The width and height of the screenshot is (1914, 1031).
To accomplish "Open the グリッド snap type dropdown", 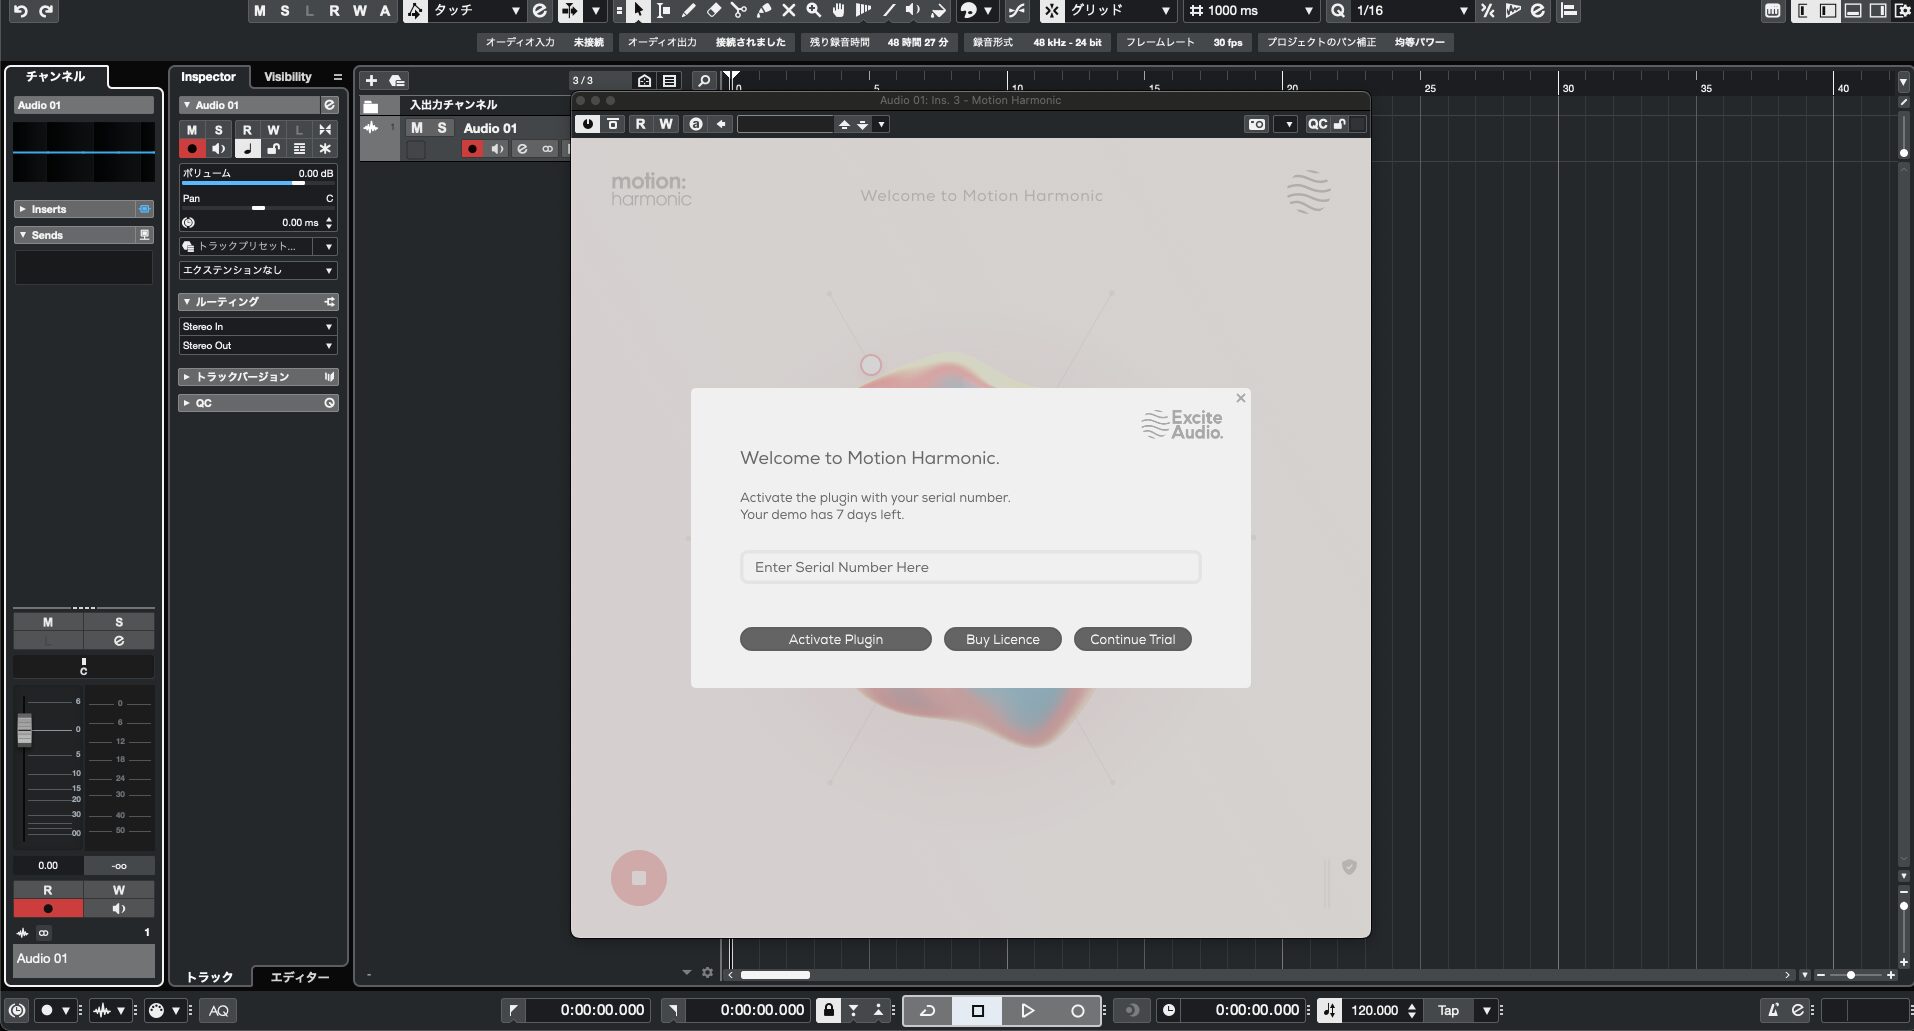I will (x=1121, y=11).
